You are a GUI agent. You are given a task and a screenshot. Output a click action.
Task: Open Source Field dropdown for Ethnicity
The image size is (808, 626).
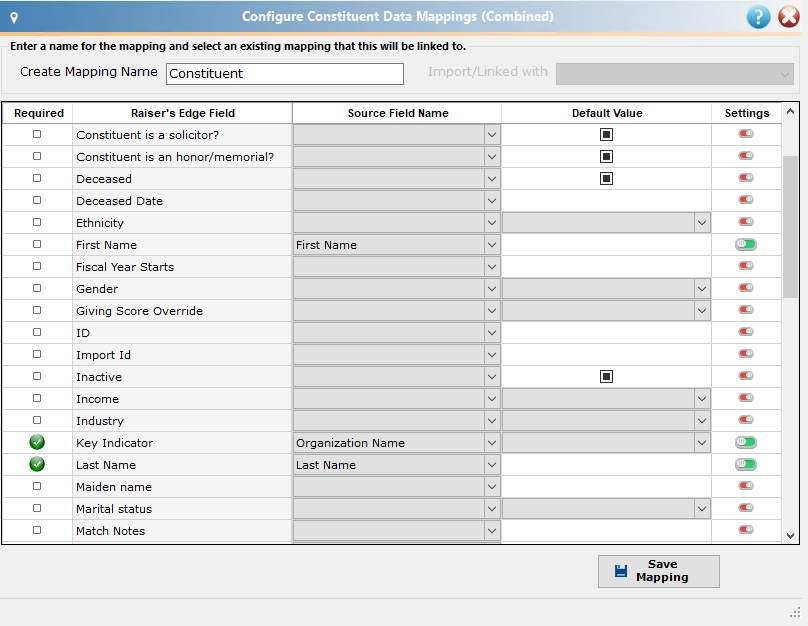pyautogui.click(x=492, y=223)
